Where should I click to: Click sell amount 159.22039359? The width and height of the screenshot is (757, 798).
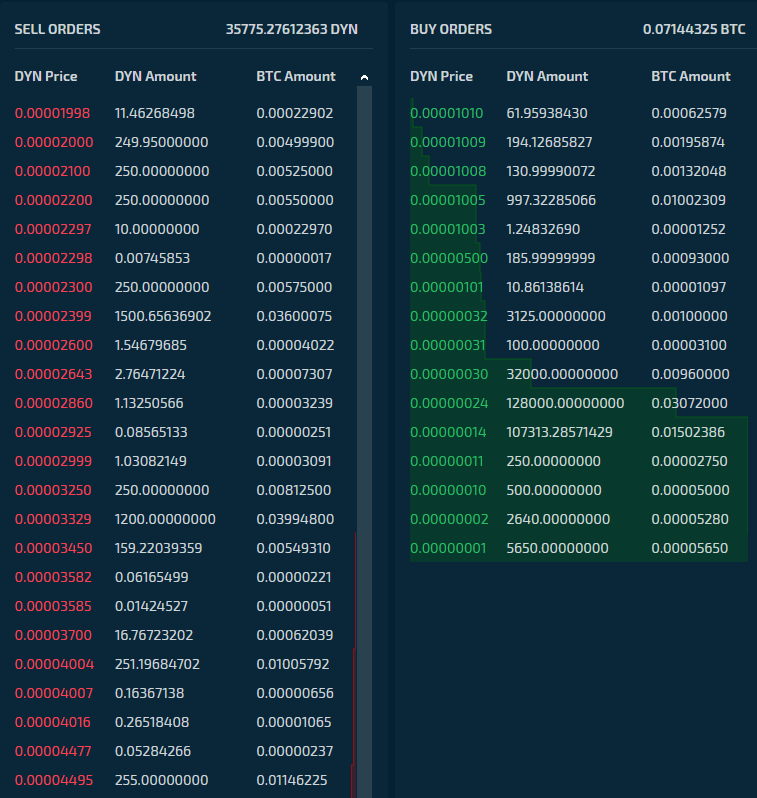pyautogui.click(x=158, y=548)
